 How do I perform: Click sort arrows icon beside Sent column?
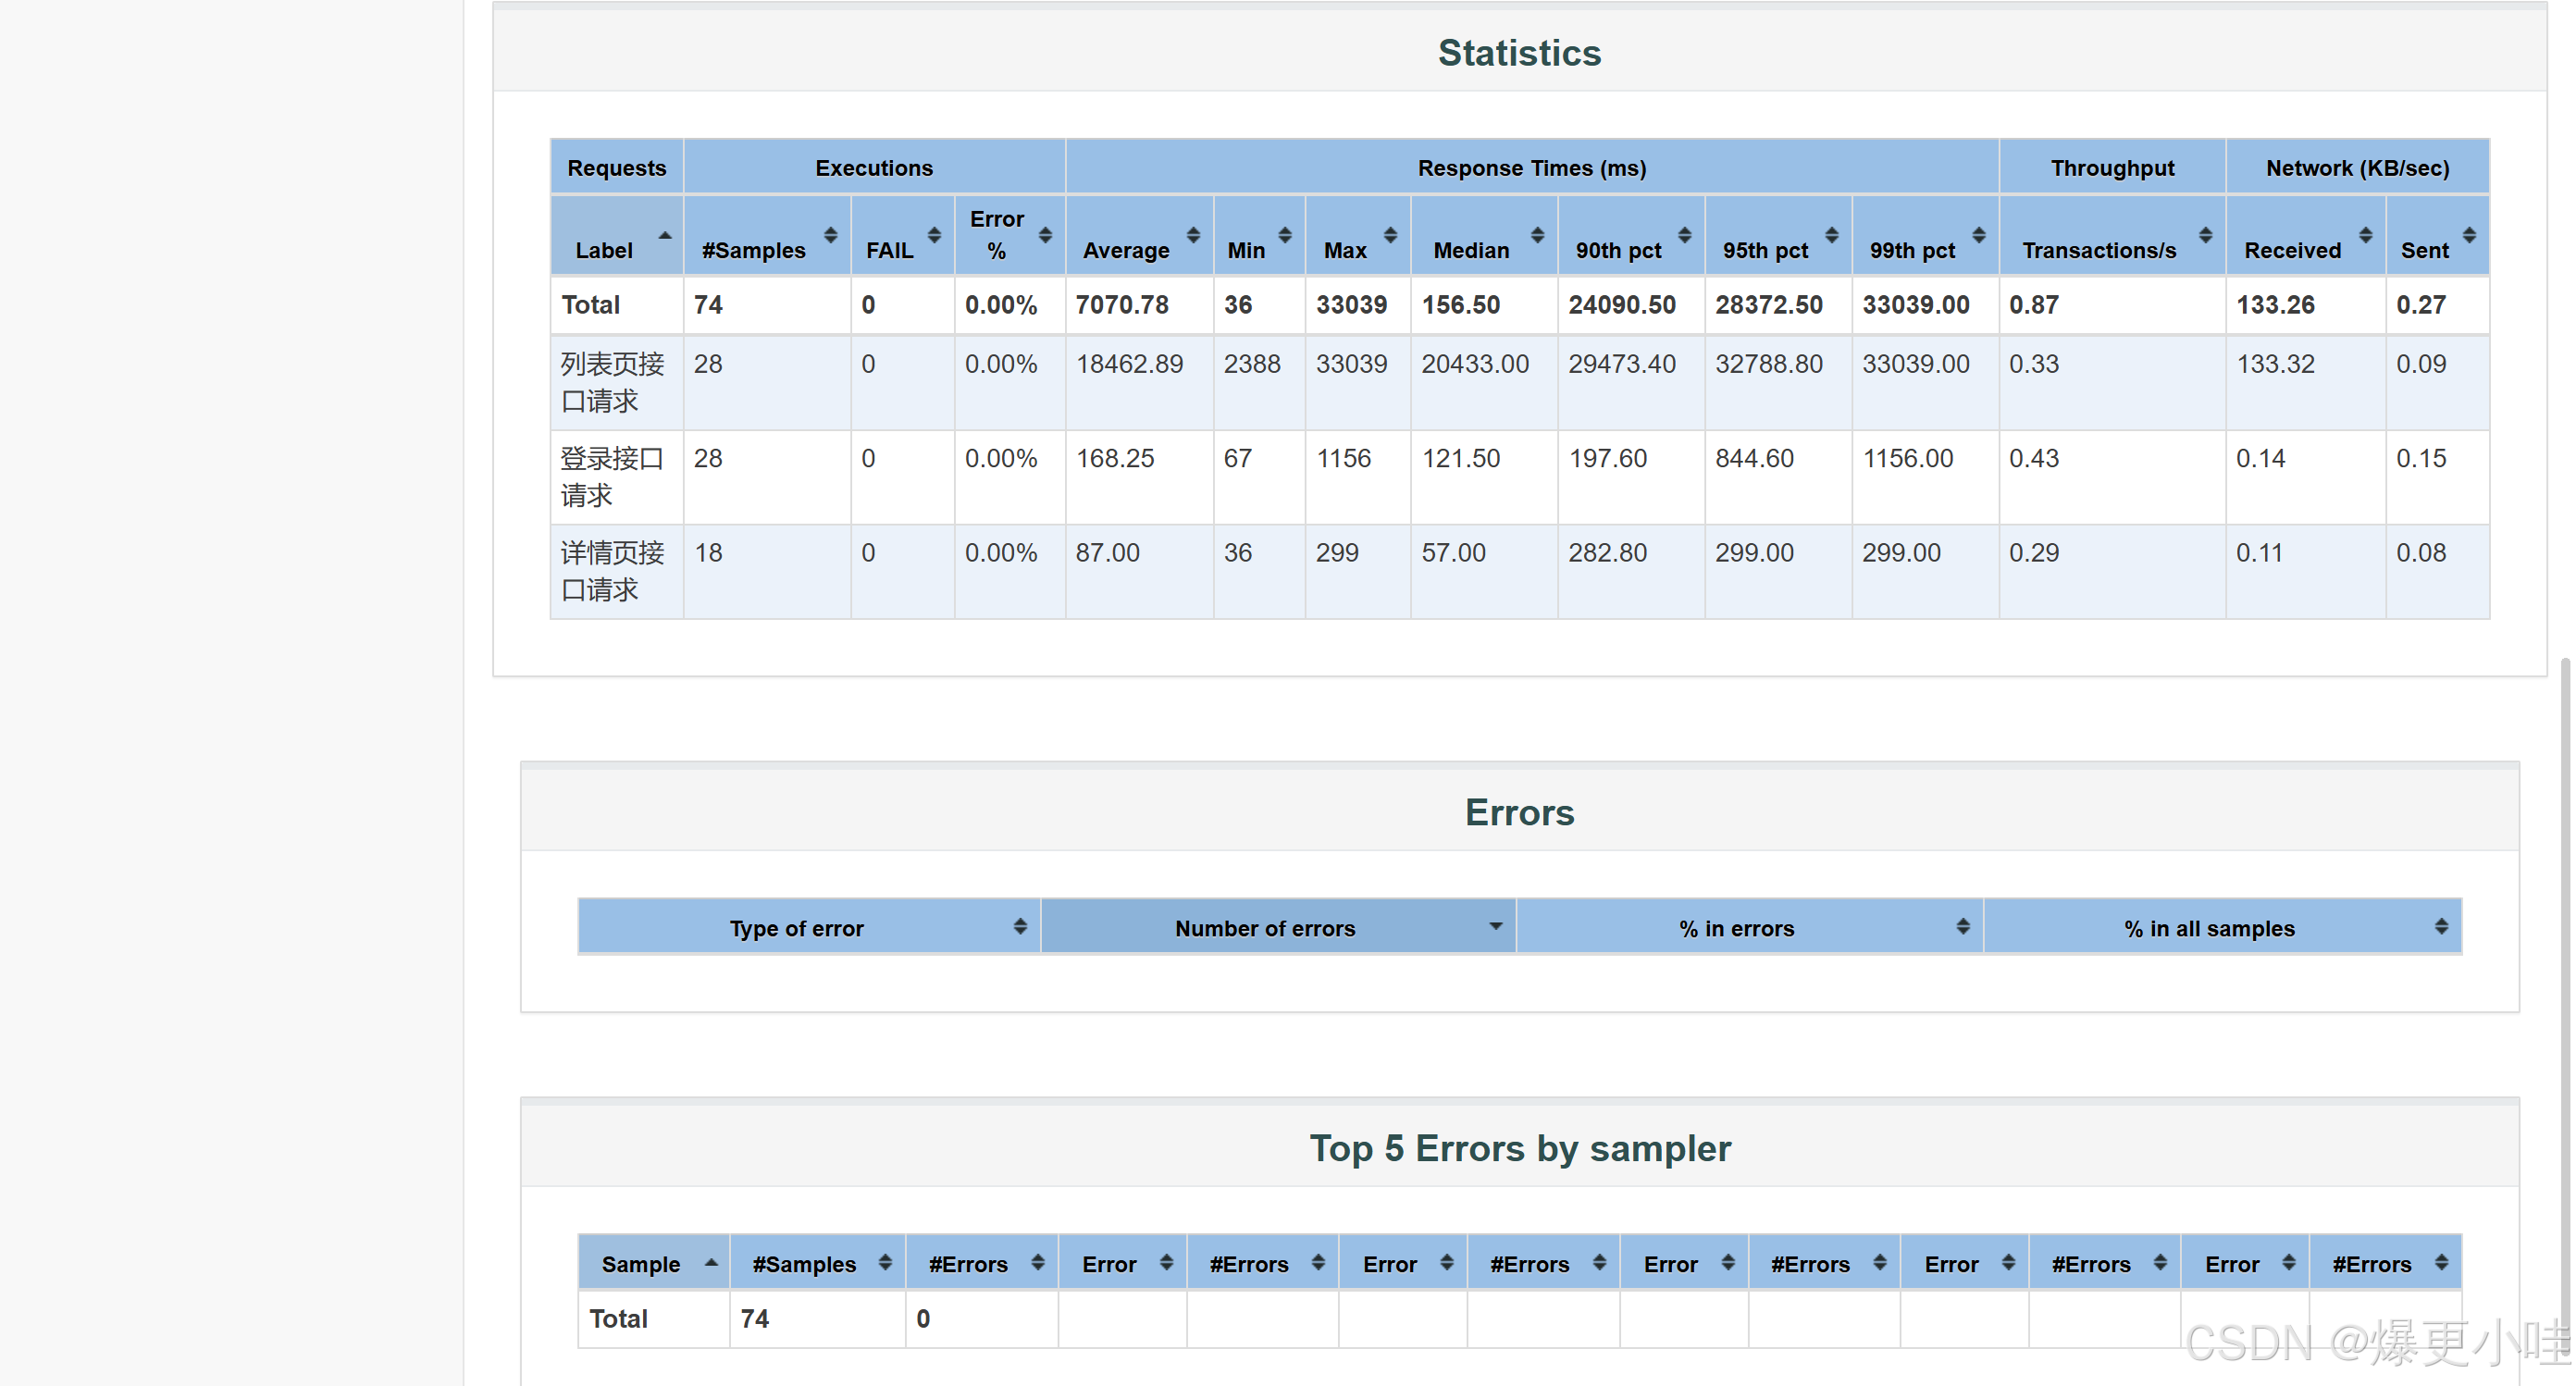(2469, 235)
